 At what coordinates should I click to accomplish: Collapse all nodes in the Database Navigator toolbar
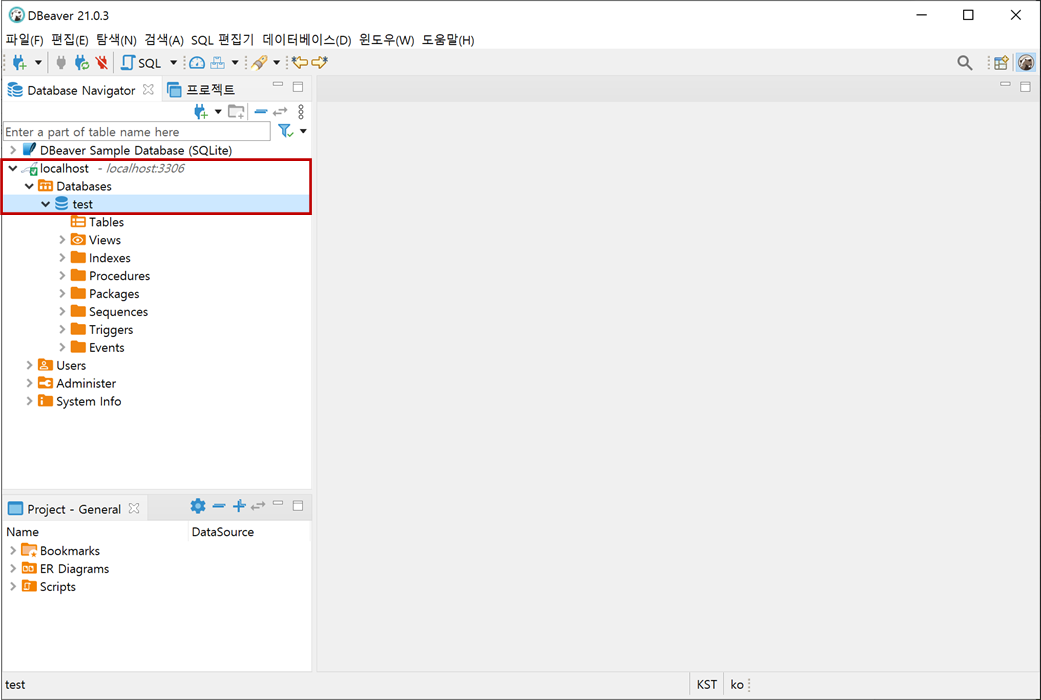click(x=261, y=112)
